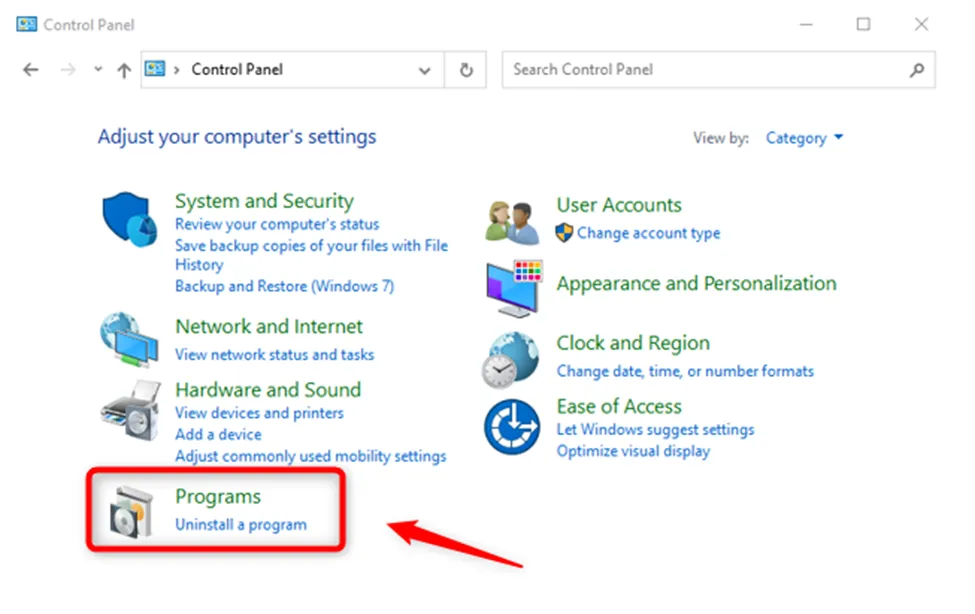Go back with the left arrow button
The width and height of the screenshot is (975, 614).
click(x=31, y=70)
